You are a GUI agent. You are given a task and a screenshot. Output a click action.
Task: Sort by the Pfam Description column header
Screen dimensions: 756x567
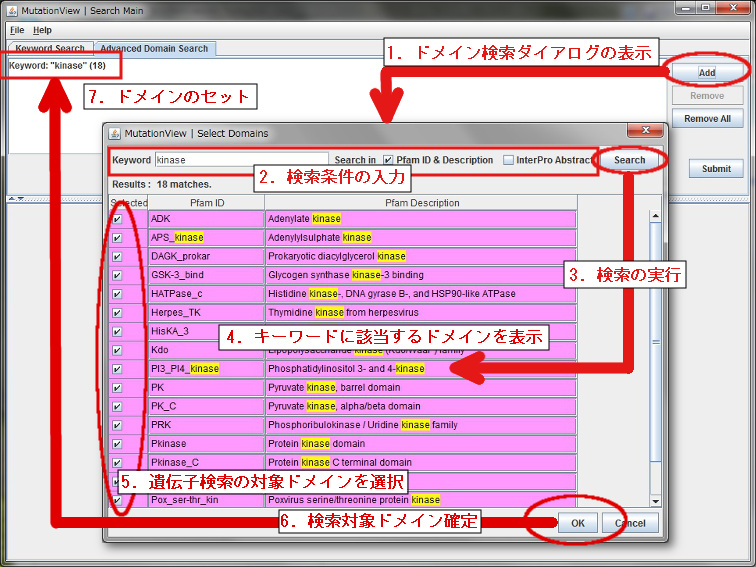pyautogui.click(x=421, y=203)
